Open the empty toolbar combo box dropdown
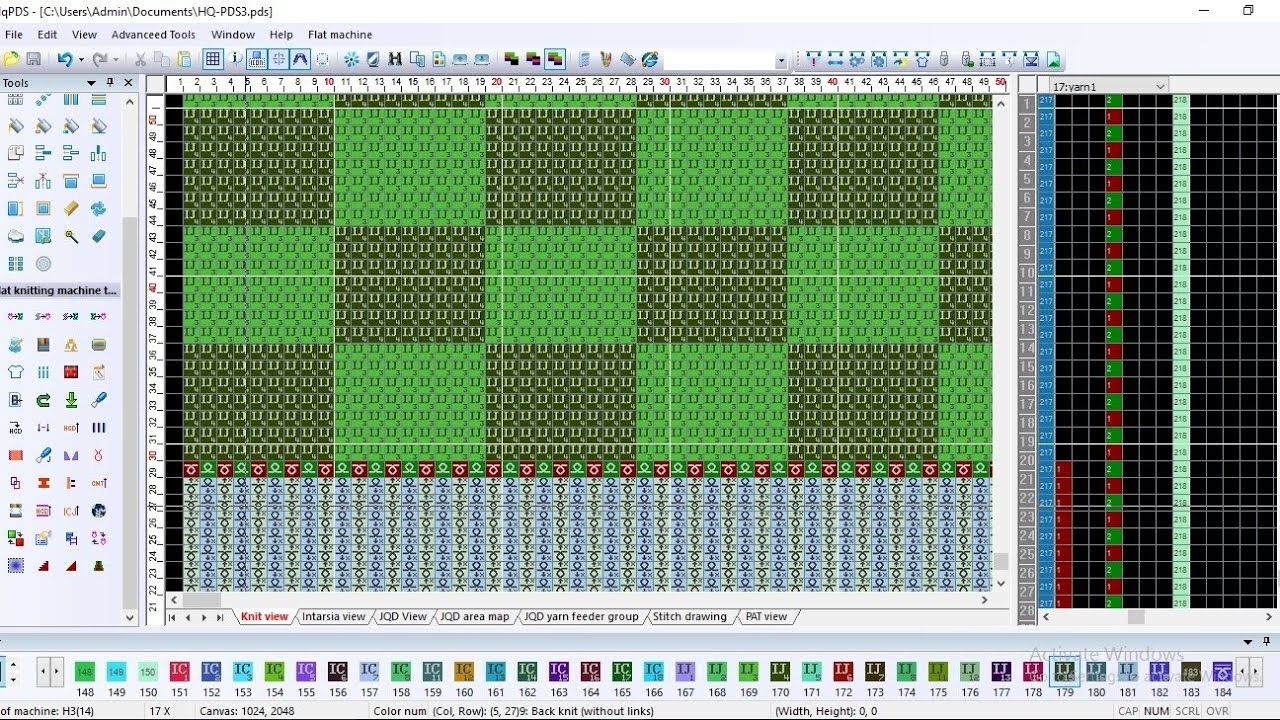 coord(781,61)
